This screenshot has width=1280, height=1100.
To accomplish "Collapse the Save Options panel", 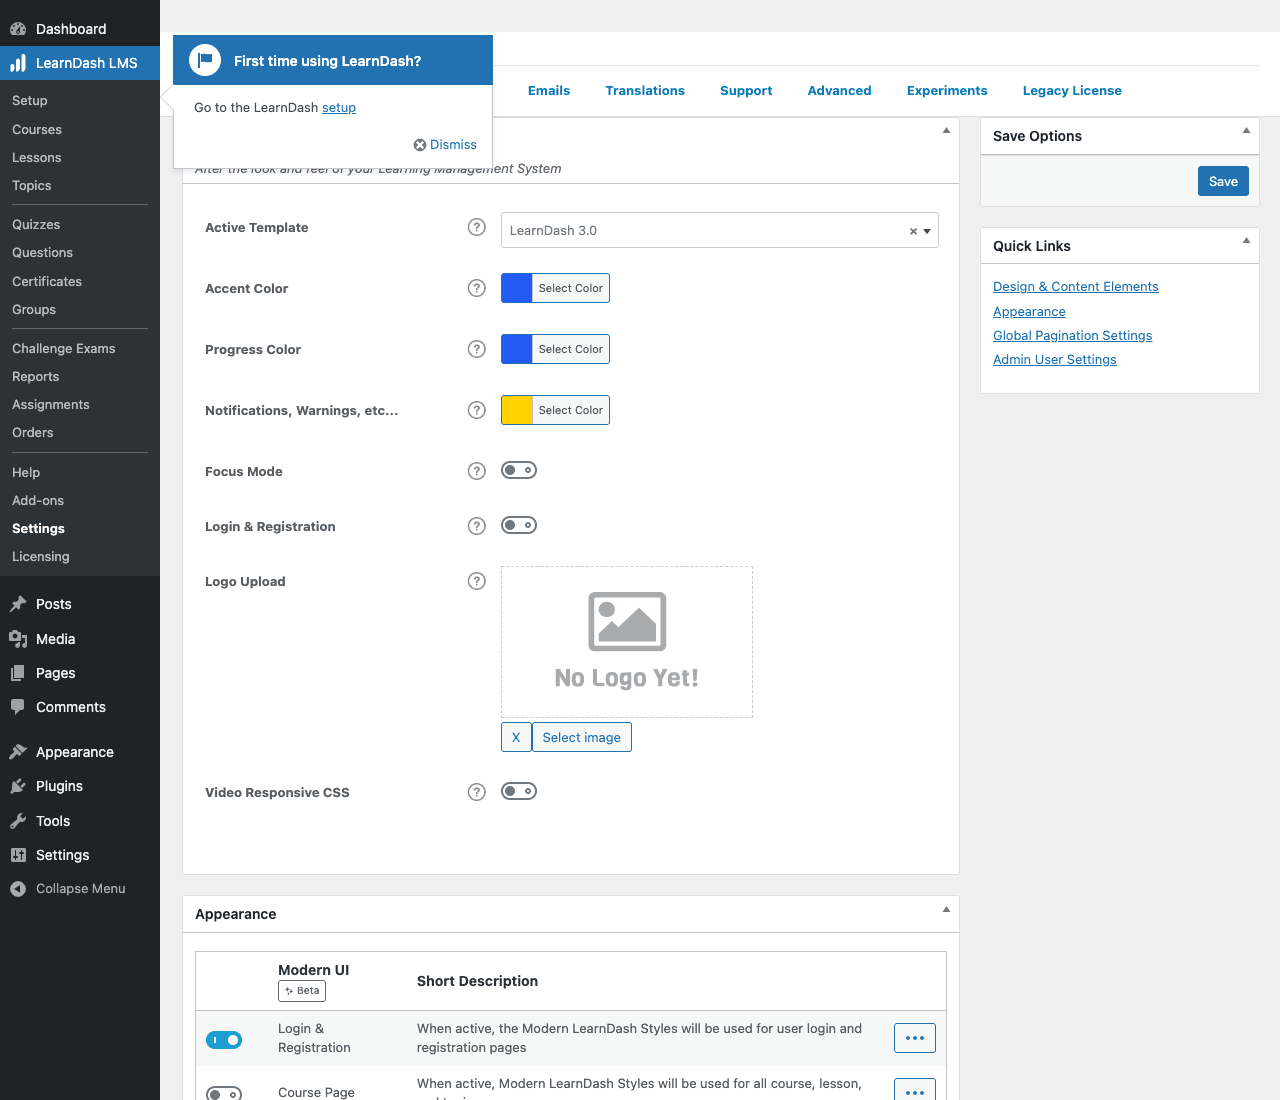I will click(1246, 130).
